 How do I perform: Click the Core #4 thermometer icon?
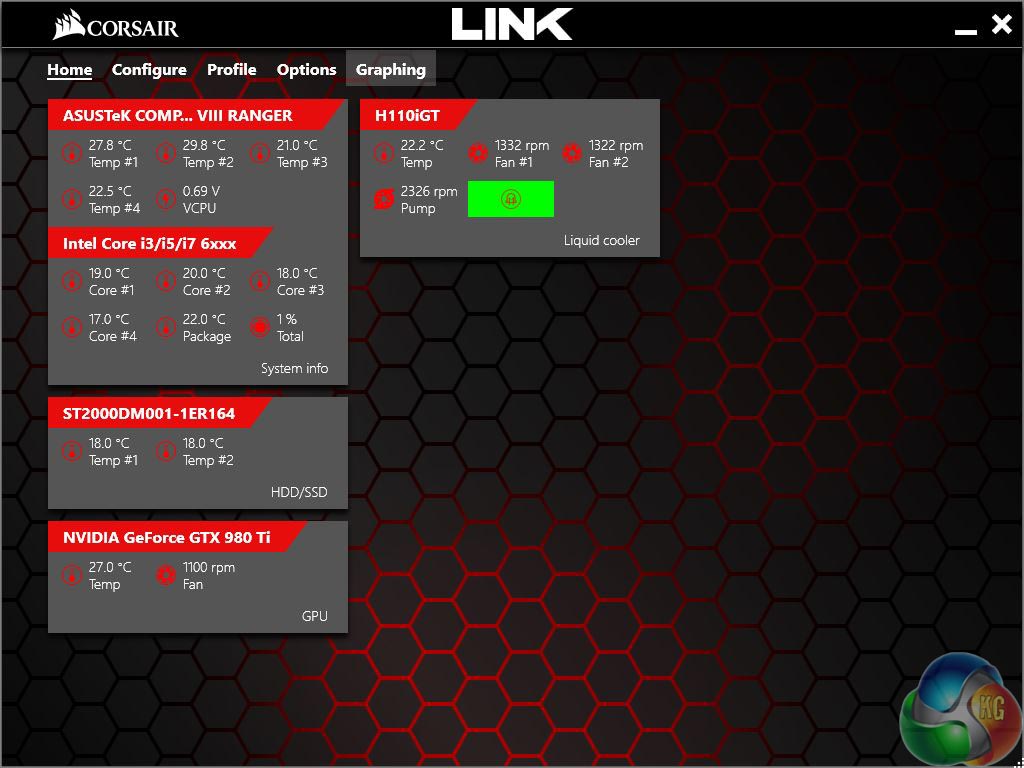click(x=71, y=327)
